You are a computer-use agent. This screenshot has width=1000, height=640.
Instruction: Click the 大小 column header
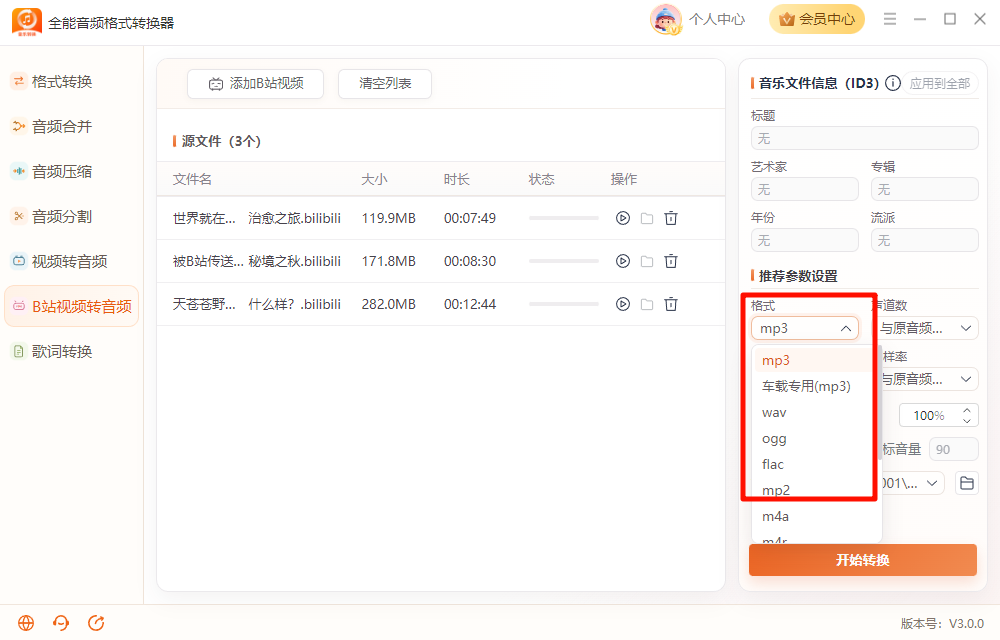[x=374, y=179]
